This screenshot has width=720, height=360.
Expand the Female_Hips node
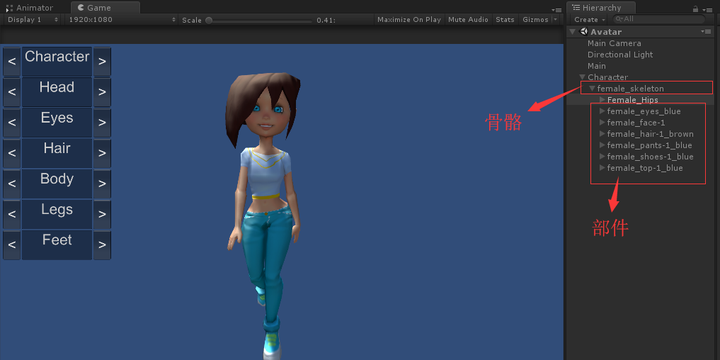602,100
